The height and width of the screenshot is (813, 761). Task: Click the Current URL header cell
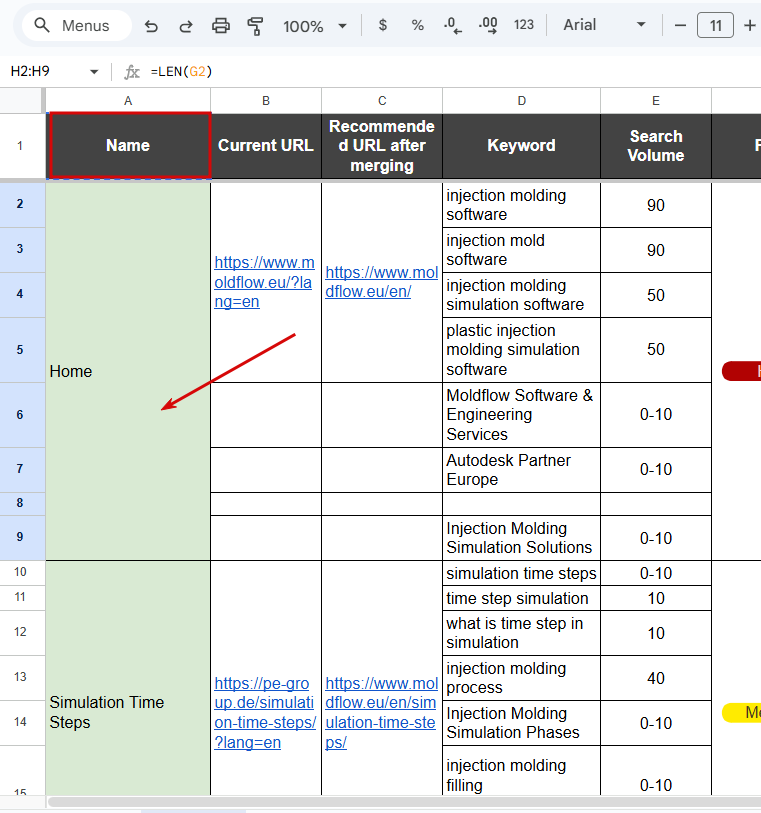click(x=266, y=146)
